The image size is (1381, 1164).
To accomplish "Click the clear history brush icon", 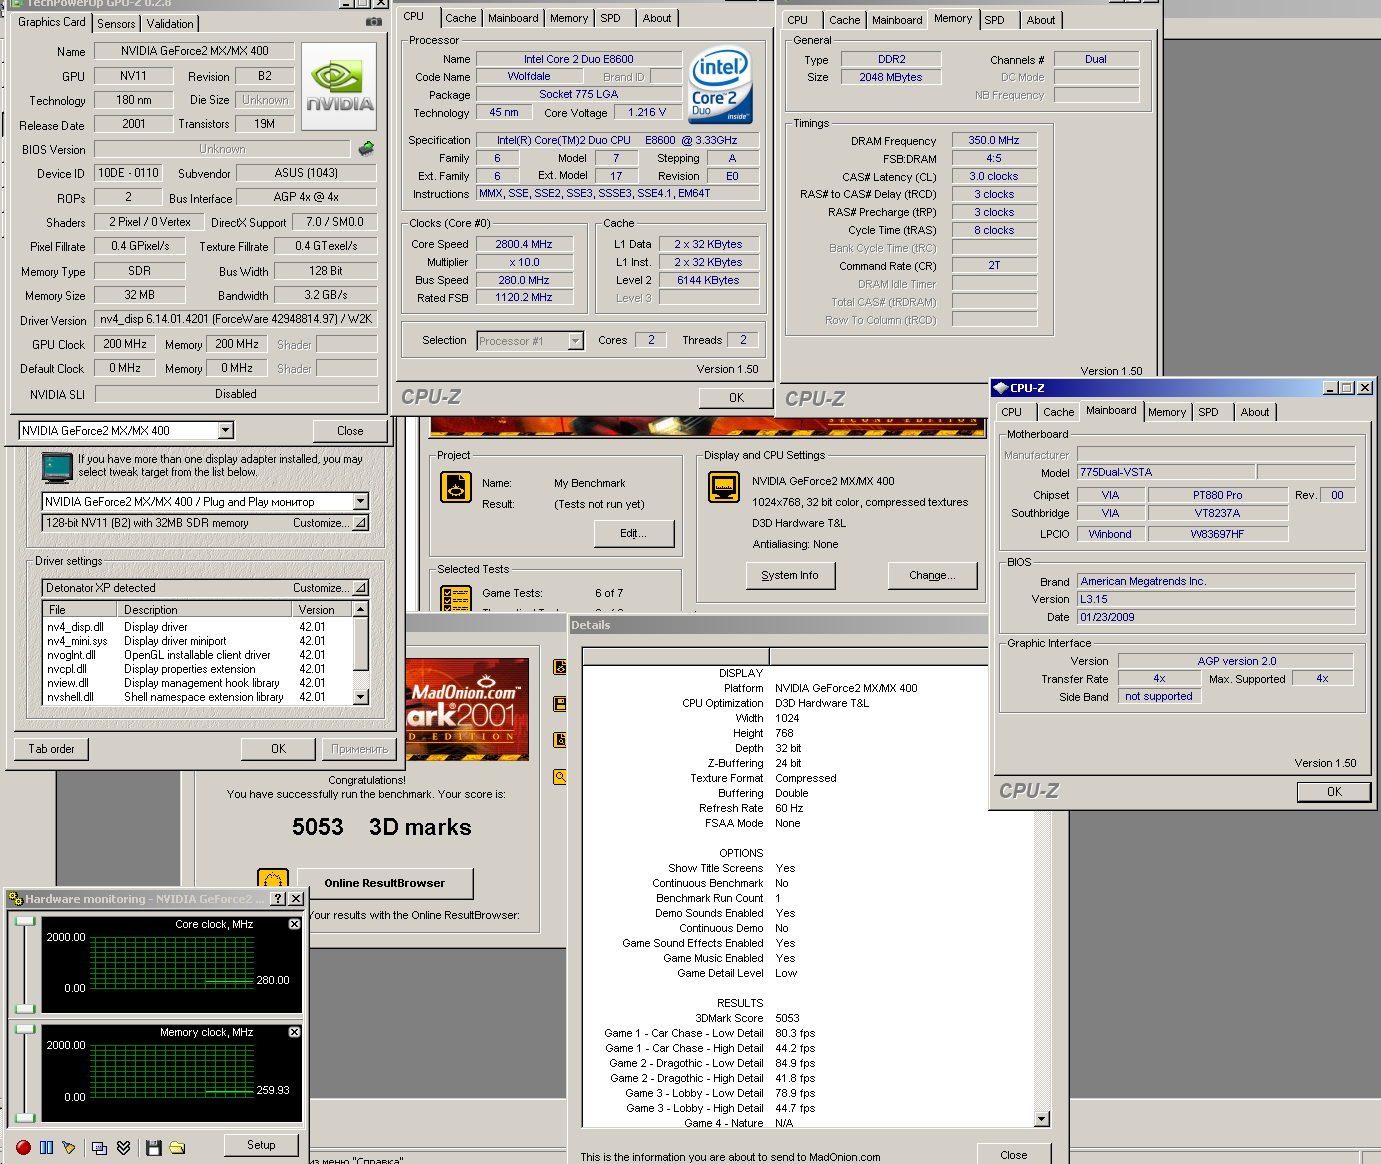I will [68, 1147].
